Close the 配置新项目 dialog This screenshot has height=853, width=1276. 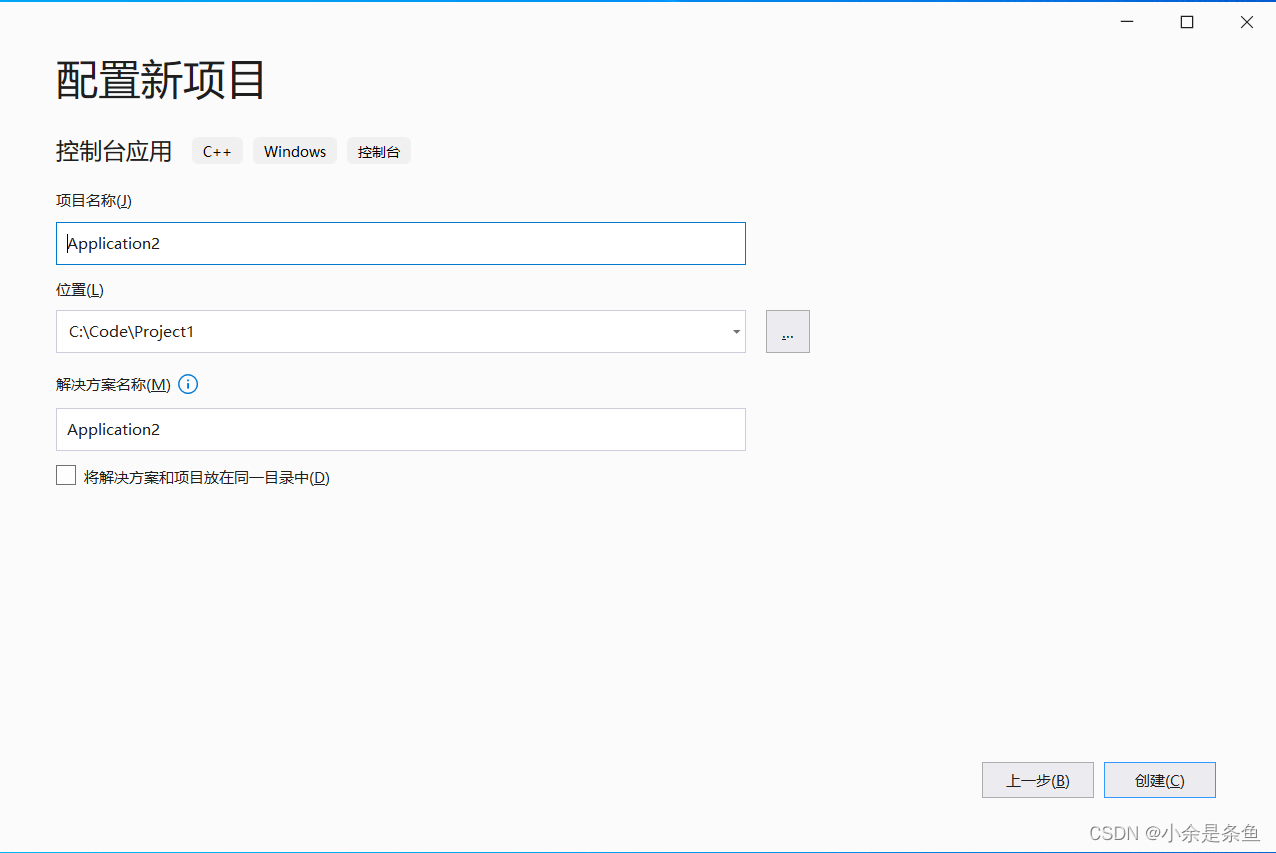tap(1246, 21)
